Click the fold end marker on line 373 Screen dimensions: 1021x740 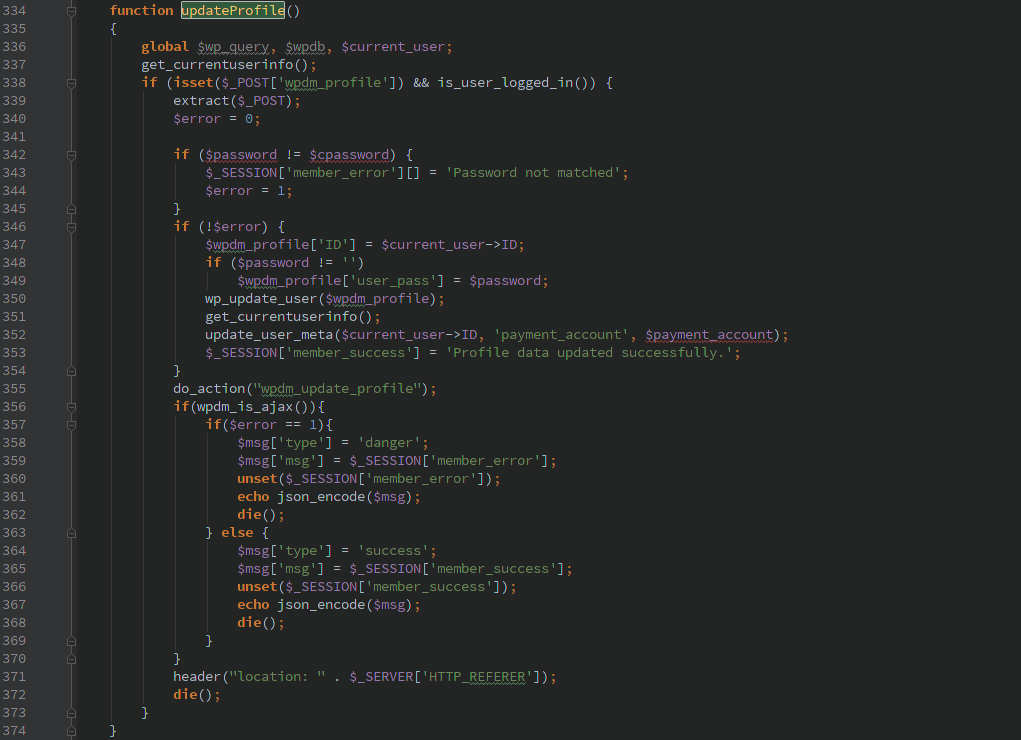click(x=72, y=713)
